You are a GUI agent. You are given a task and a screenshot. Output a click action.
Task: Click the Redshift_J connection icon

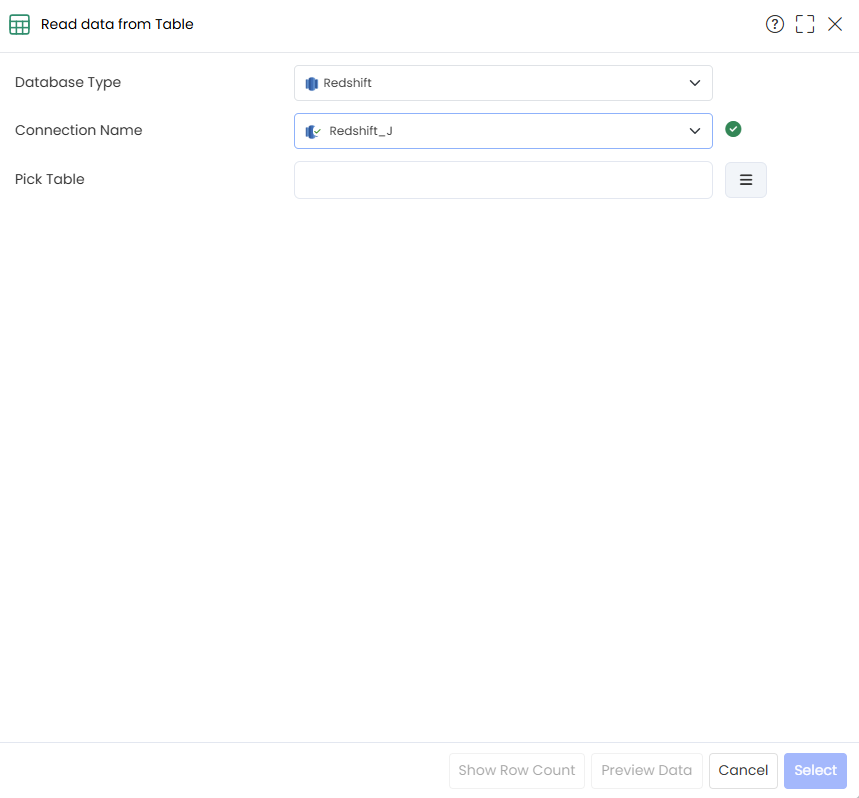[x=313, y=132]
